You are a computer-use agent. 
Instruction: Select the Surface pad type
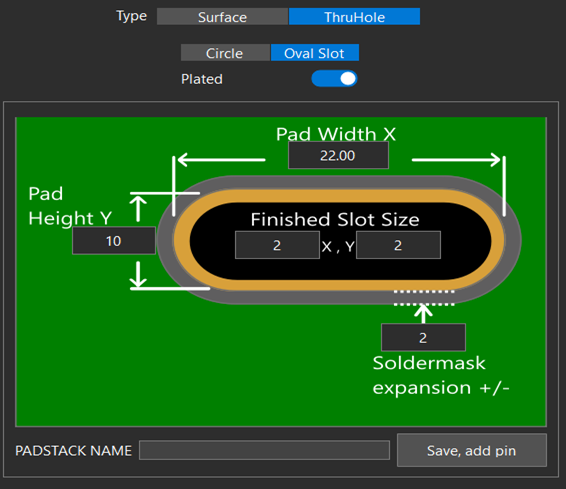click(222, 17)
